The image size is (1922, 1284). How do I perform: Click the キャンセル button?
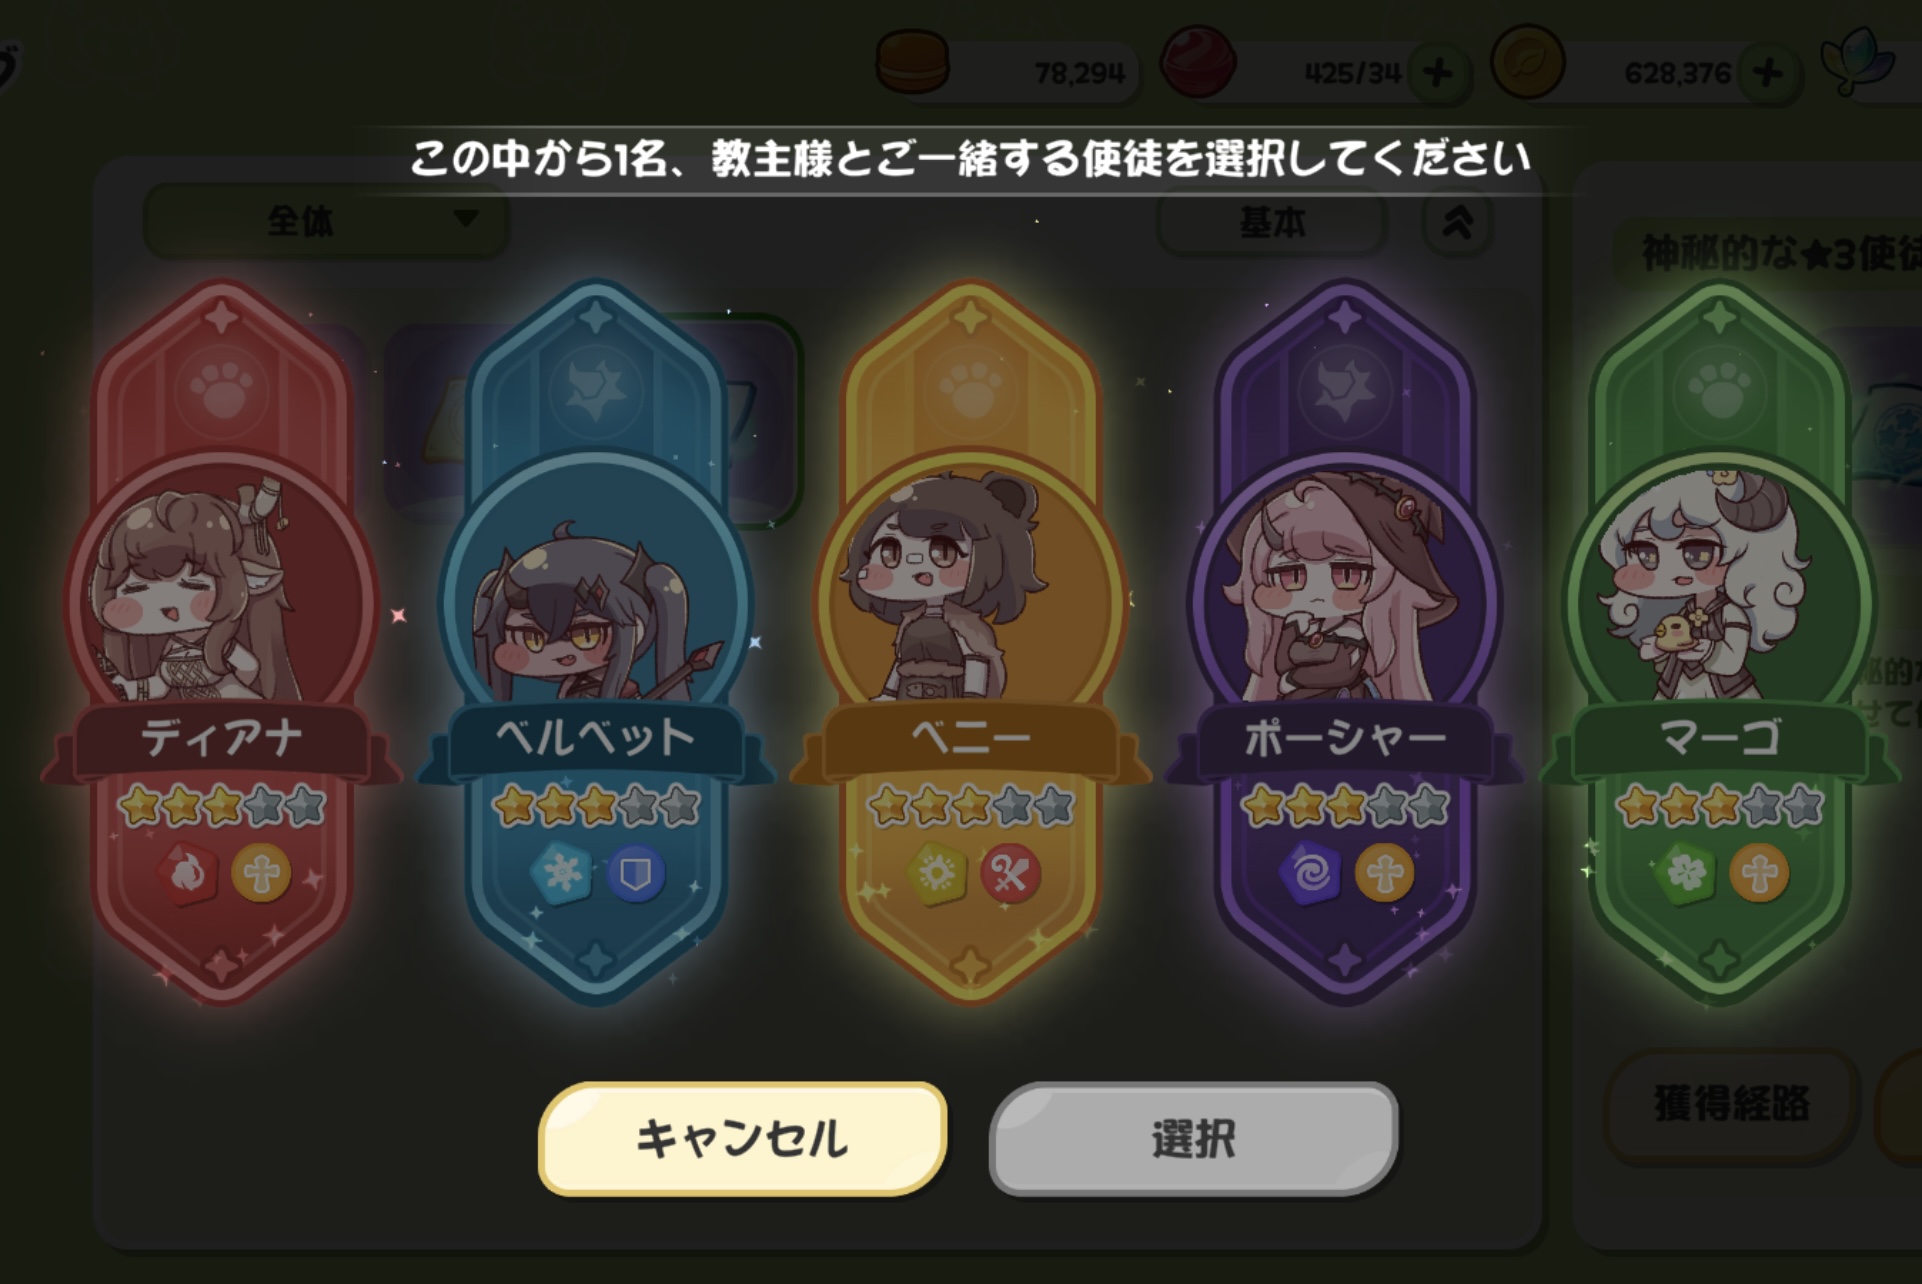tap(742, 1139)
